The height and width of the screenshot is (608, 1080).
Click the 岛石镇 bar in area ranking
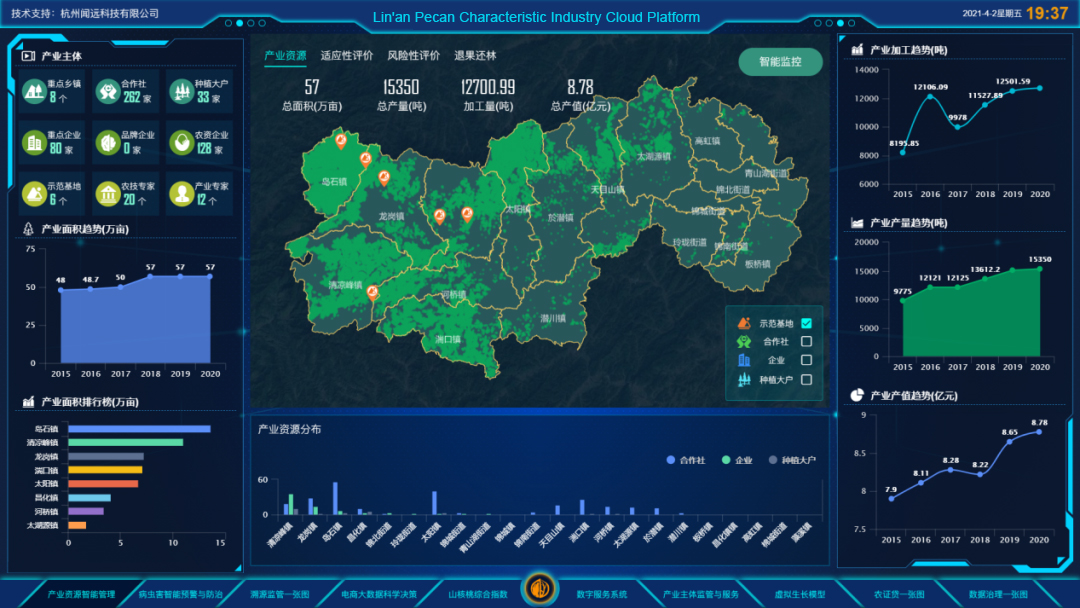pos(139,429)
